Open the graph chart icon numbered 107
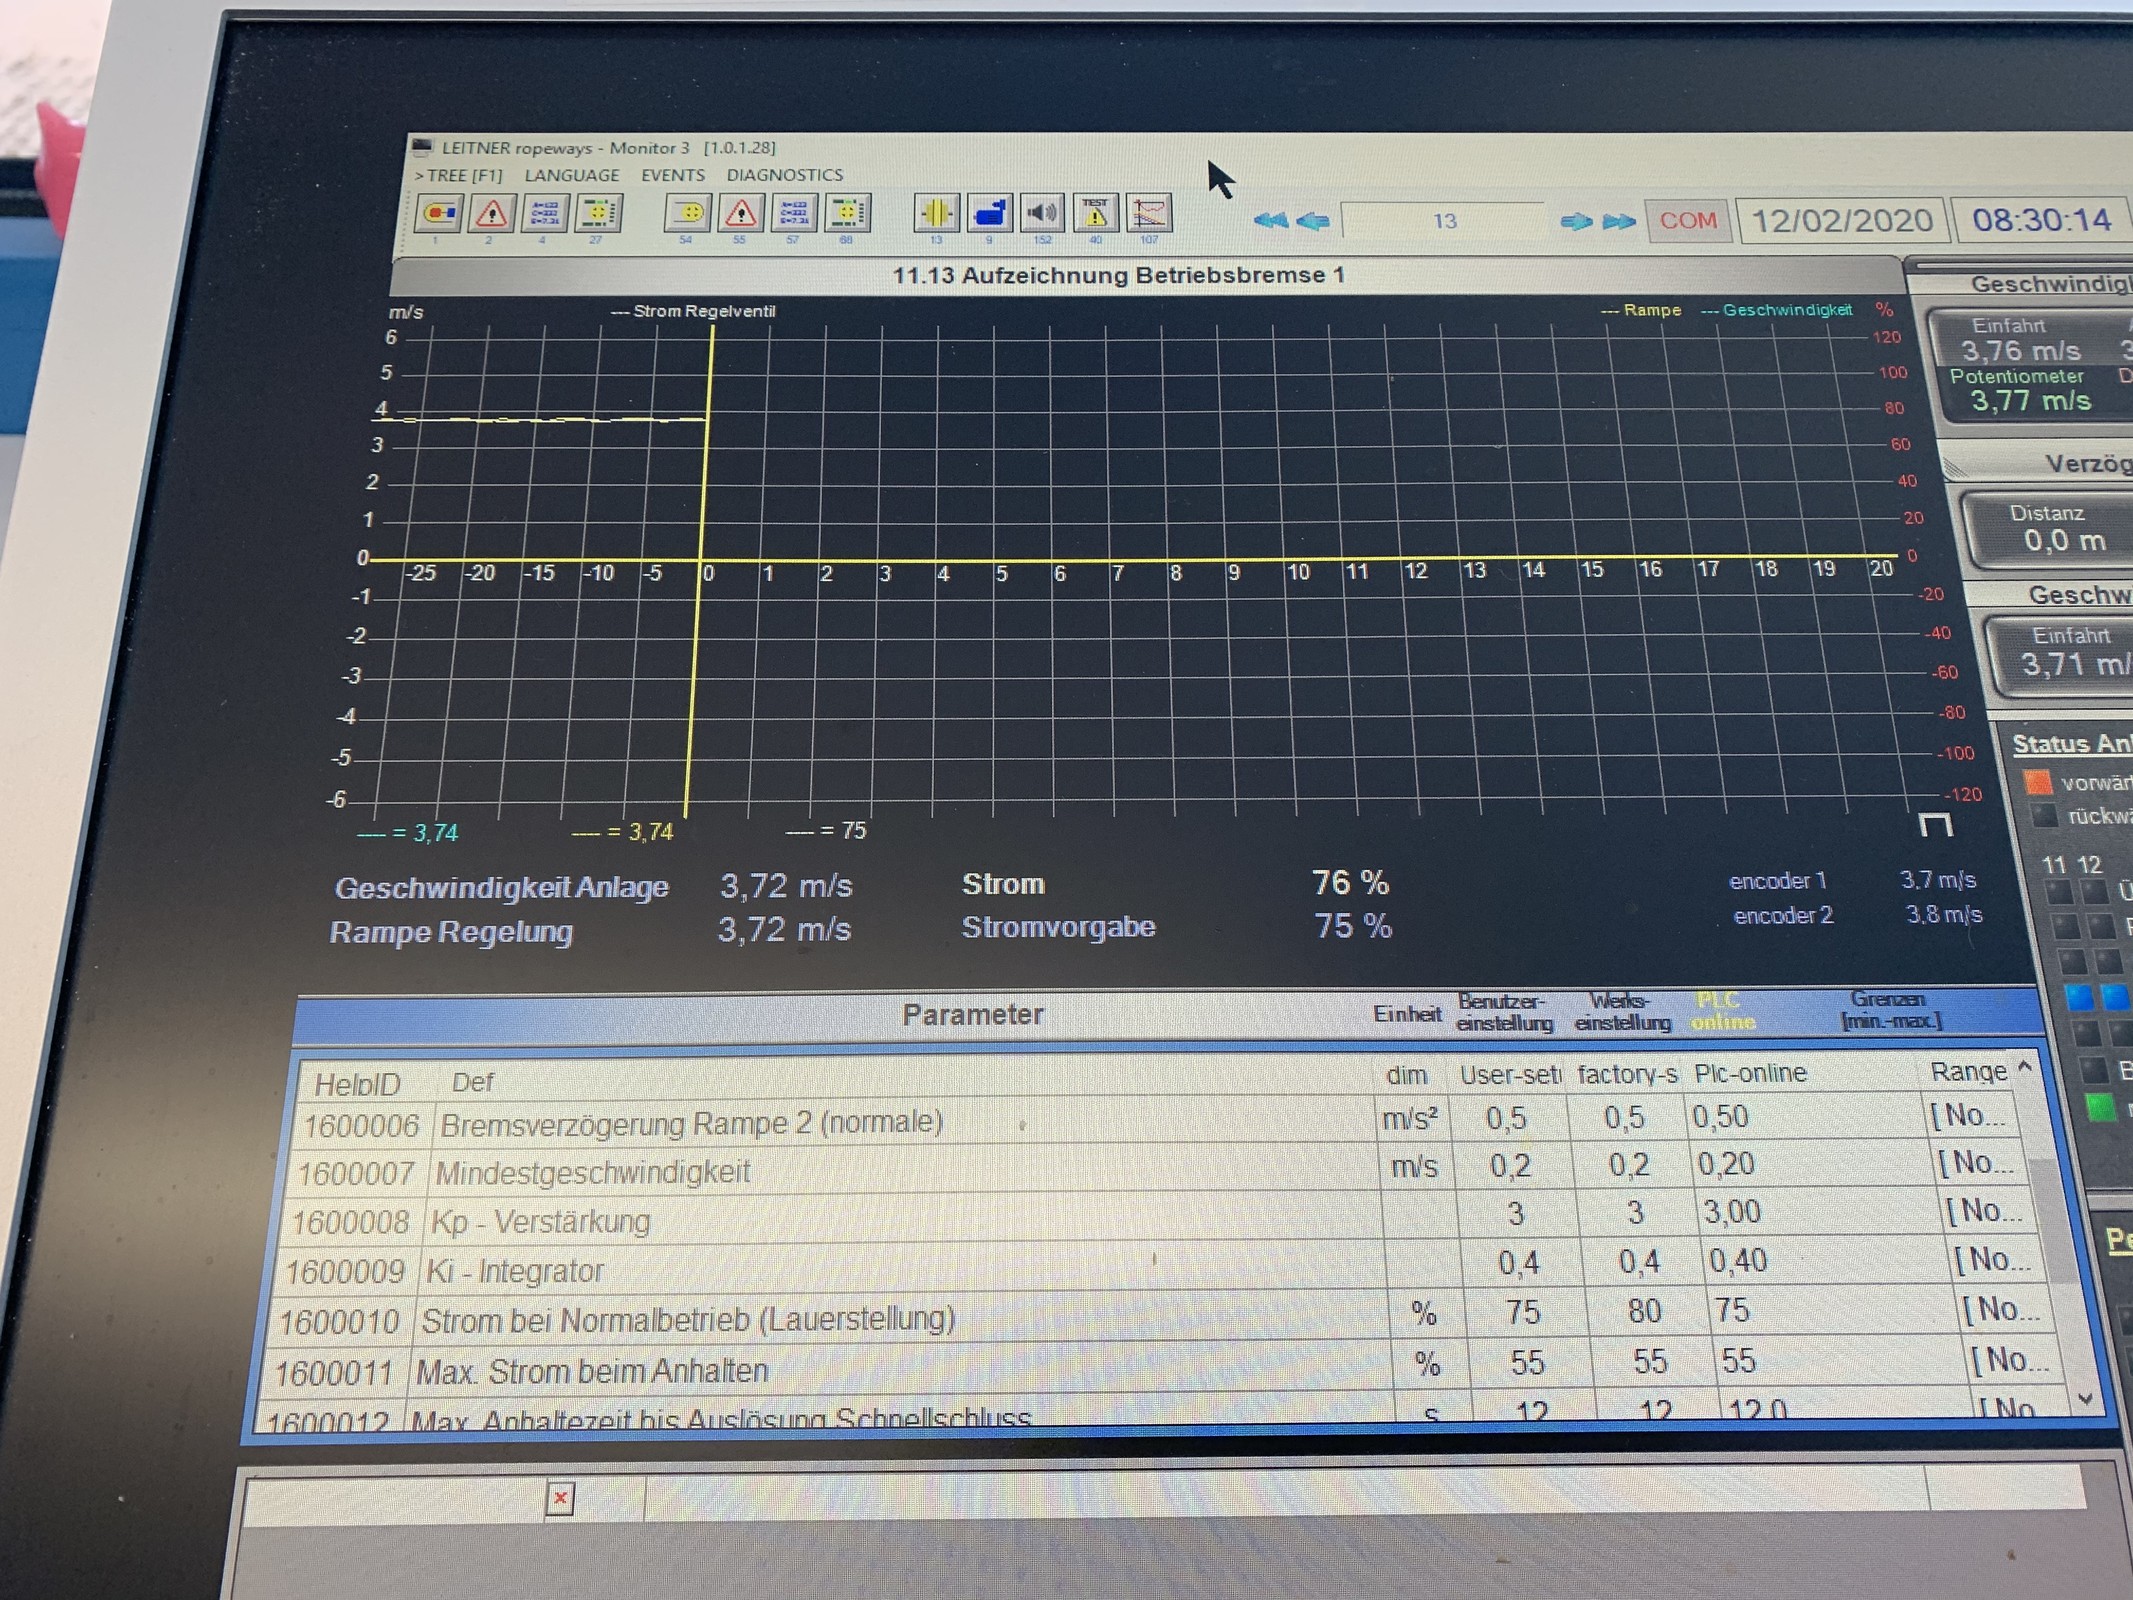2133x1600 pixels. tap(1148, 213)
